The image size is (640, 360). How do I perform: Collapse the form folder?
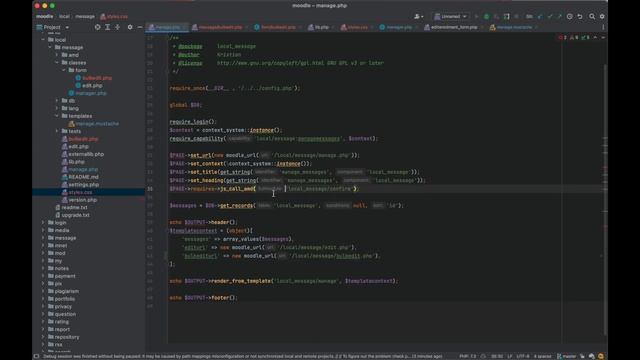tap(64, 70)
